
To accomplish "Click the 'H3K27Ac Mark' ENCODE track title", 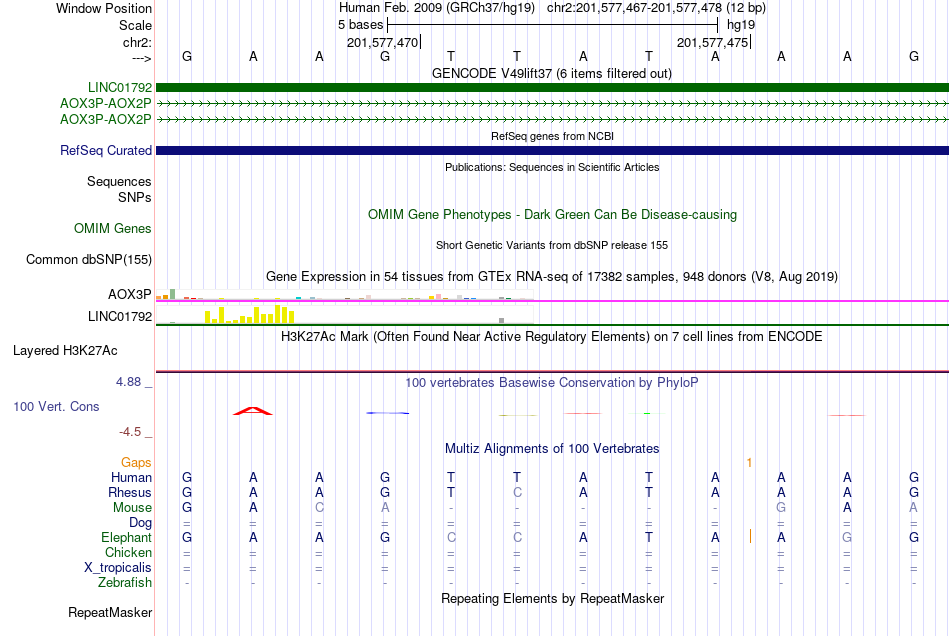I will click(552, 337).
